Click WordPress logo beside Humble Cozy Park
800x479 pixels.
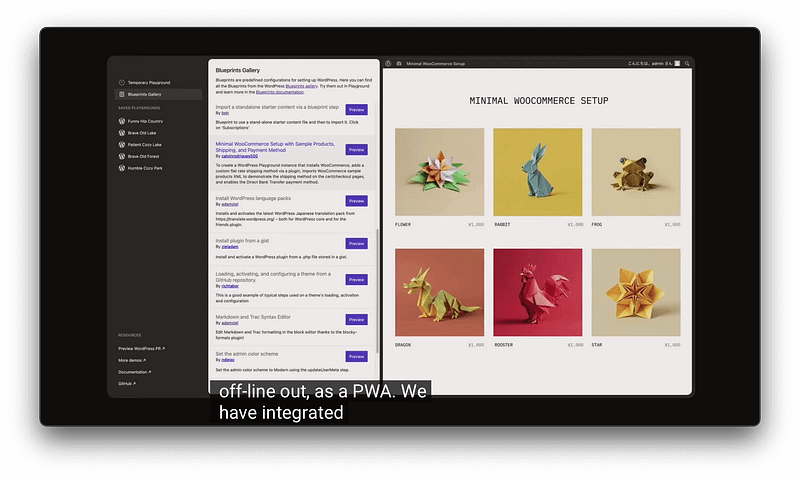pos(121,168)
